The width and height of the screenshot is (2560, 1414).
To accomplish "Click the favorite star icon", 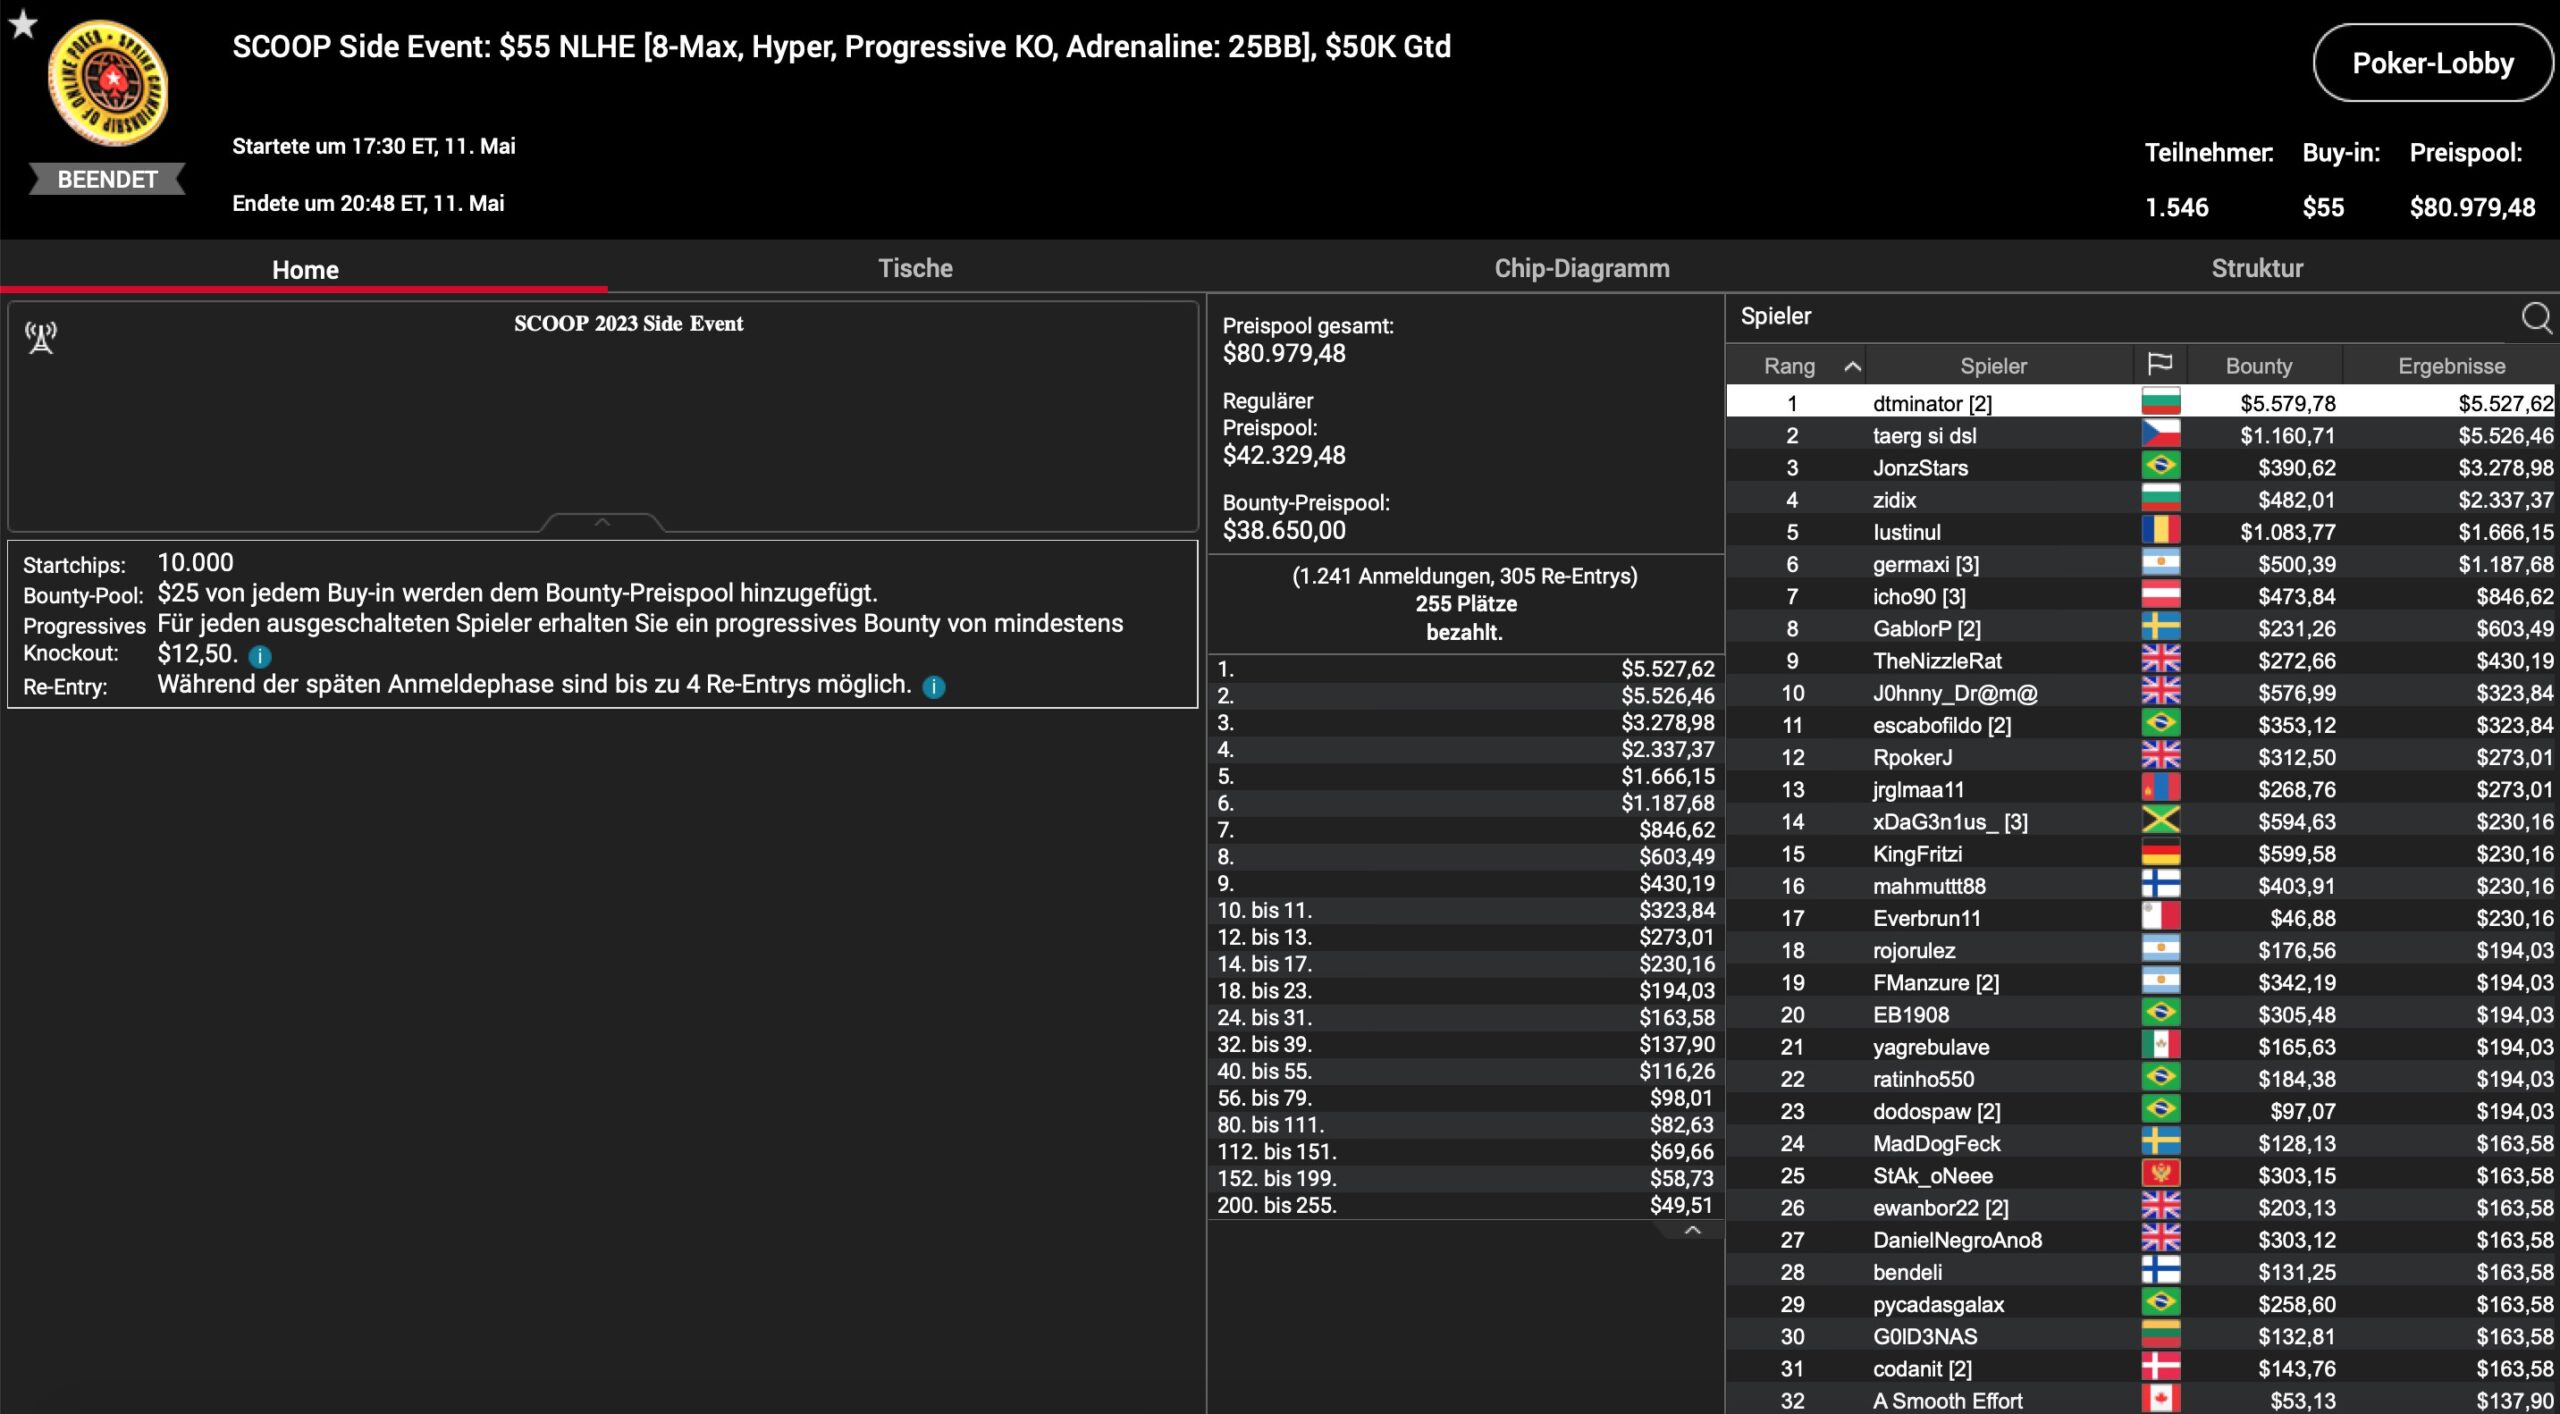I will pyautogui.click(x=22, y=23).
